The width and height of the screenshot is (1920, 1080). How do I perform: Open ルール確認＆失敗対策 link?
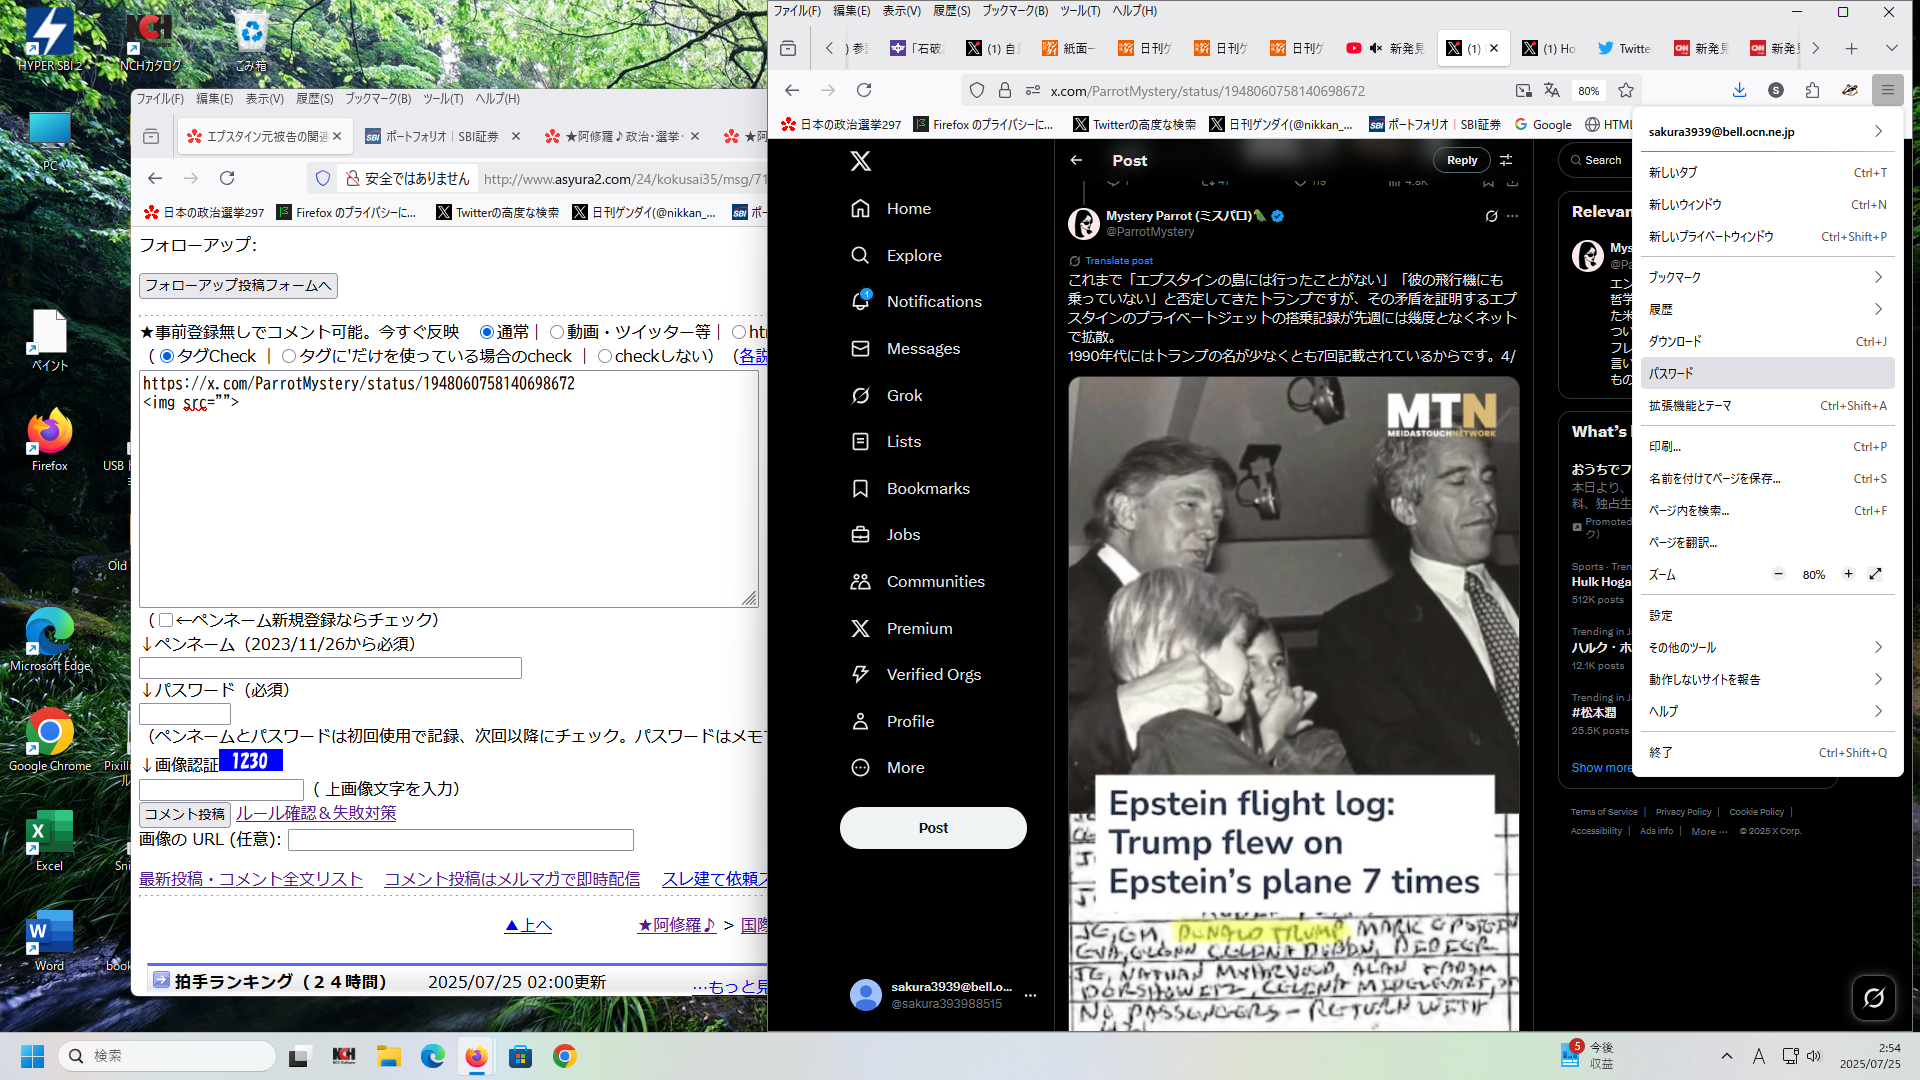[316, 813]
